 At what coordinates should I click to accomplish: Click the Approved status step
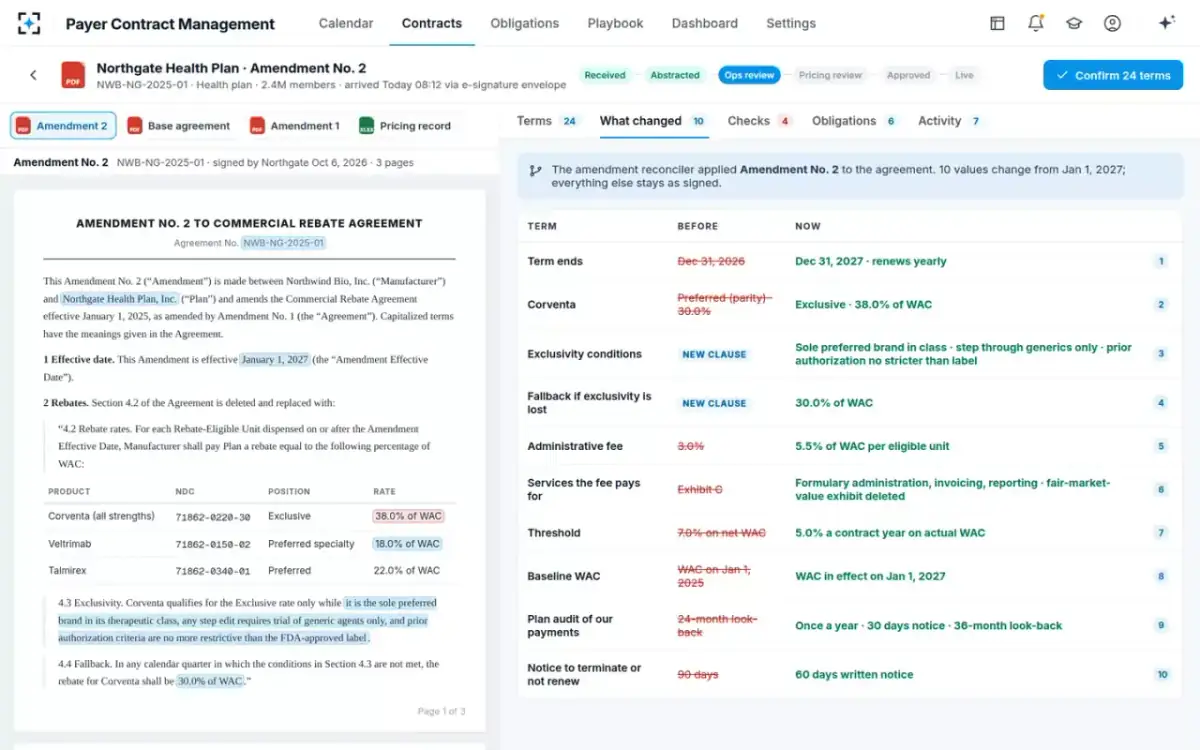tap(908, 75)
